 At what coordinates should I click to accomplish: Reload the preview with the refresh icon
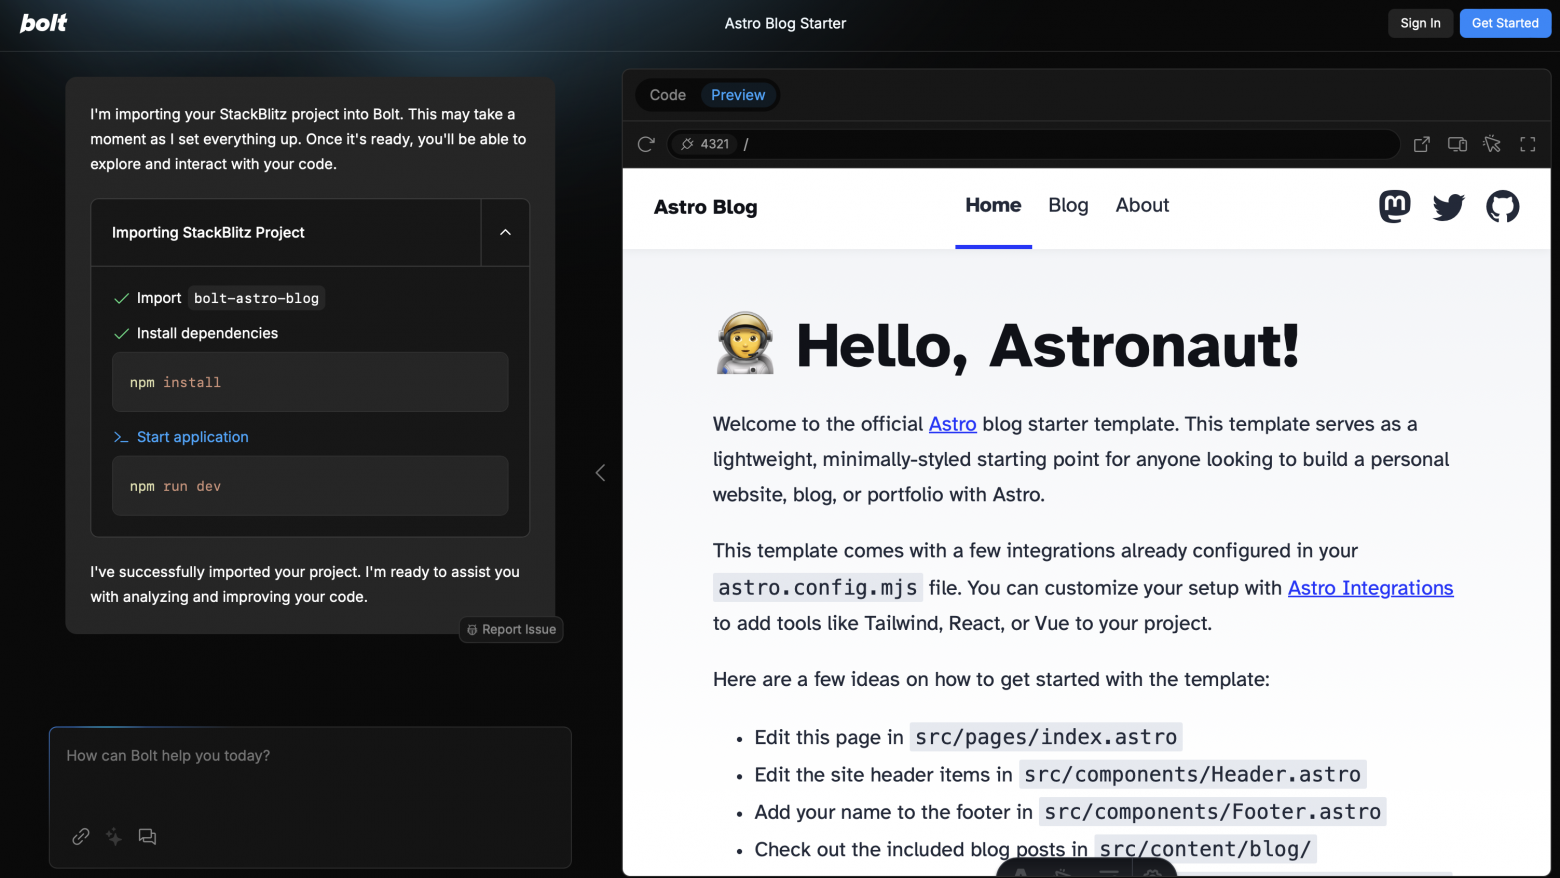[646, 144]
